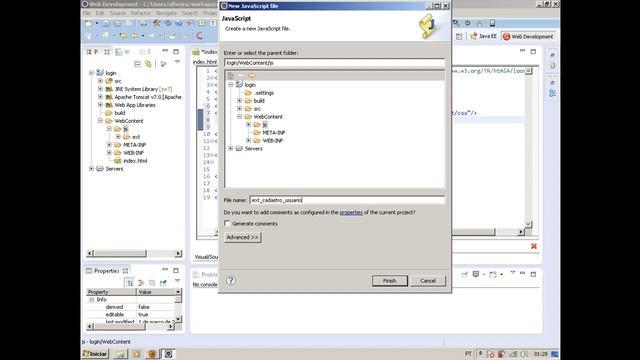This screenshot has height=360, width=640.
Task: Enable the Generate comments checkbox
Action: click(x=227, y=223)
